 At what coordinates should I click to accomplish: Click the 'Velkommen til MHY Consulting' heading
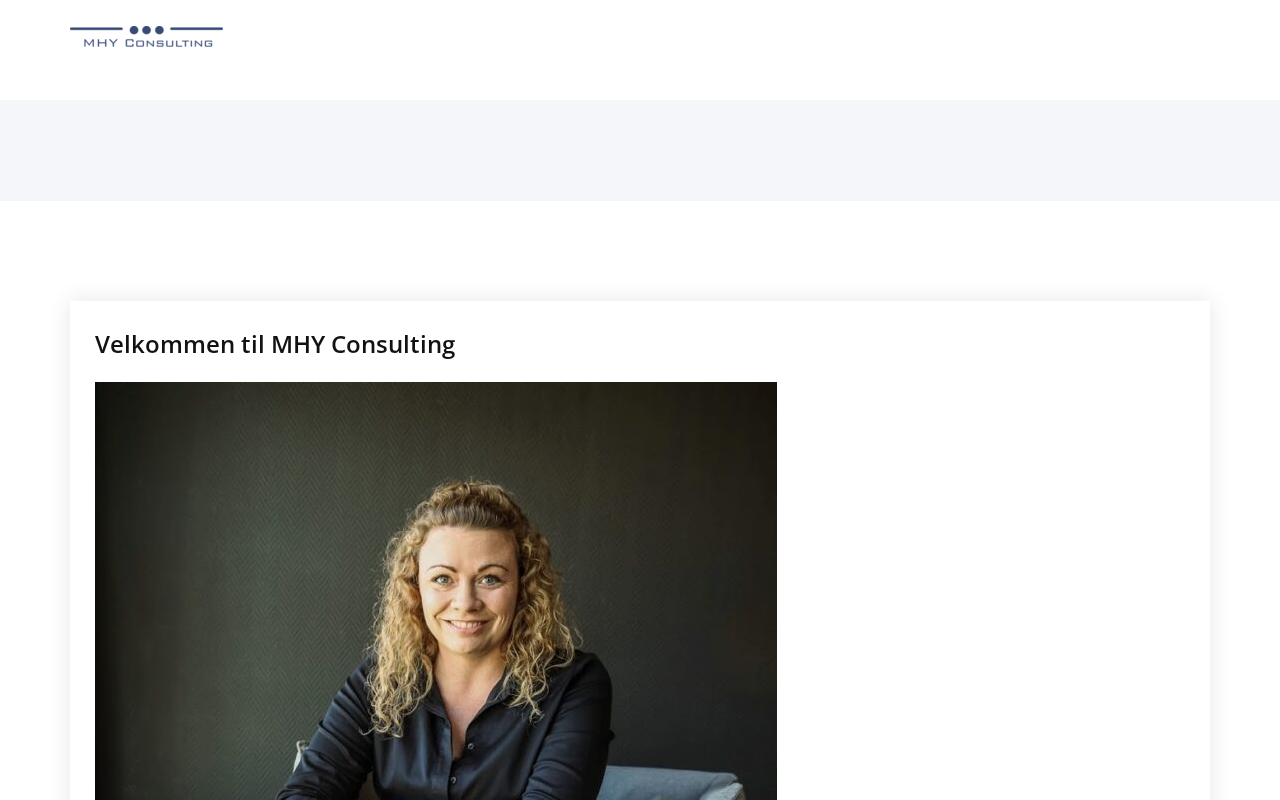275,344
